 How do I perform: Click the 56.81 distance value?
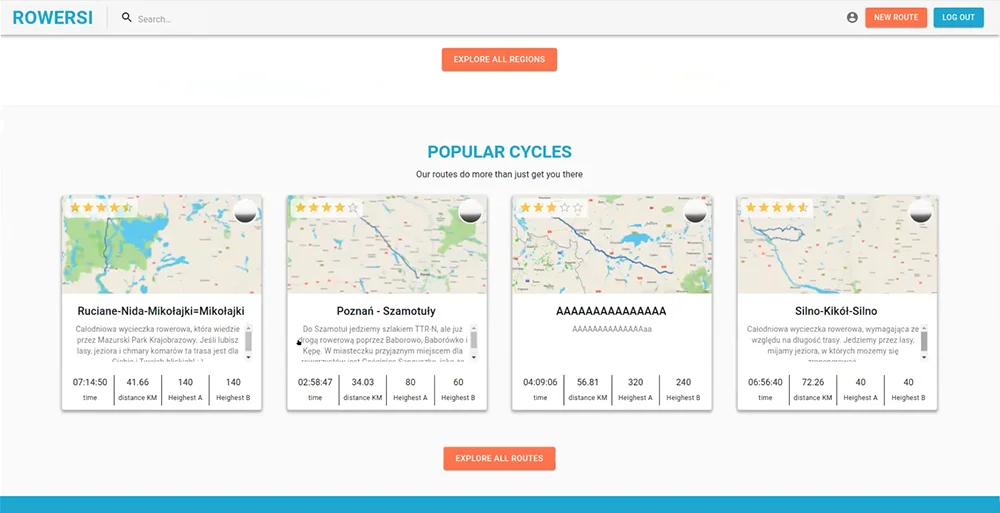pyautogui.click(x=588, y=382)
